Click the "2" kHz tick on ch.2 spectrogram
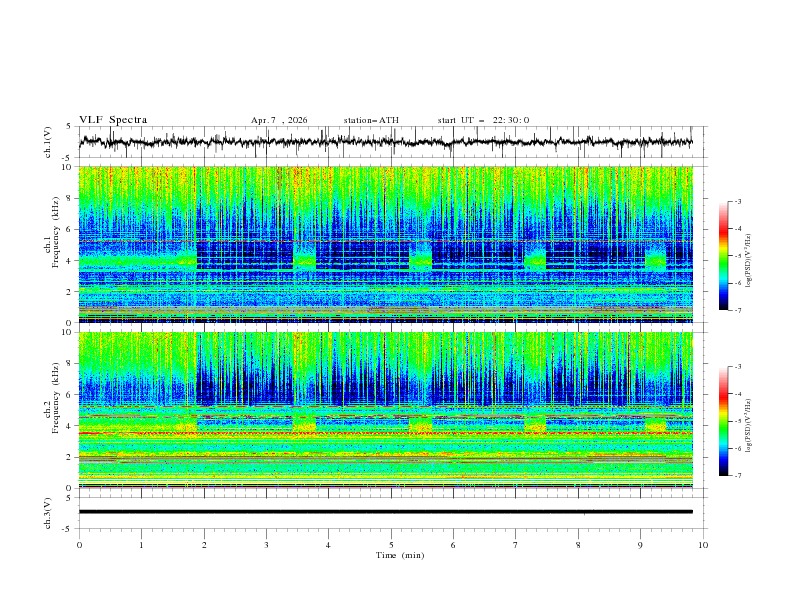 click(x=70, y=457)
